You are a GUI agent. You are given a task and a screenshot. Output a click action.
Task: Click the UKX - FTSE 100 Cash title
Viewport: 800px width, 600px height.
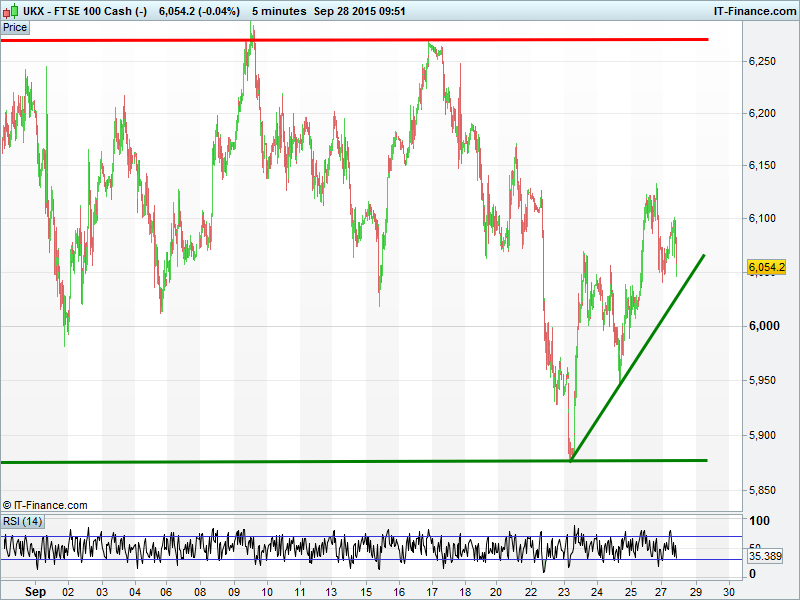coord(85,11)
